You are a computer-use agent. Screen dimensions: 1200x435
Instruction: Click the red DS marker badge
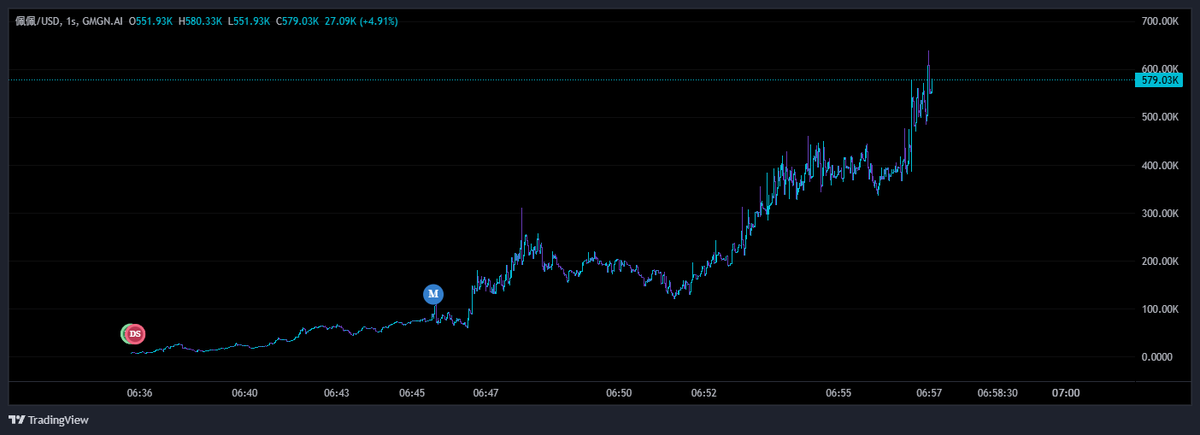click(x=135, y=334)
